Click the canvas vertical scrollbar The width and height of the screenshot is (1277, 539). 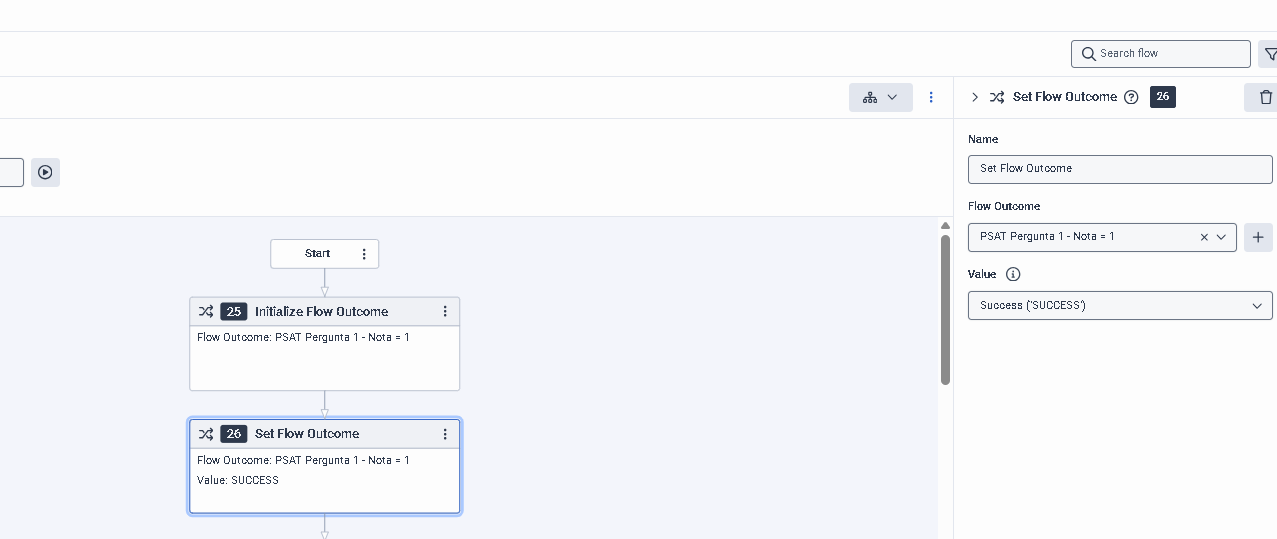coord(945,310)
